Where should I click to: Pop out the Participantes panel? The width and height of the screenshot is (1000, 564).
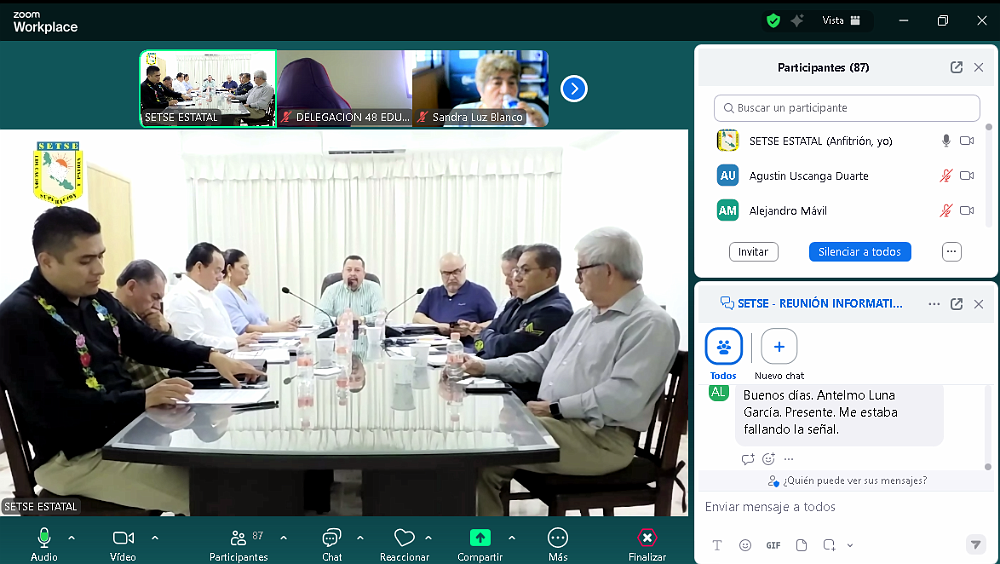coord(956,67)
